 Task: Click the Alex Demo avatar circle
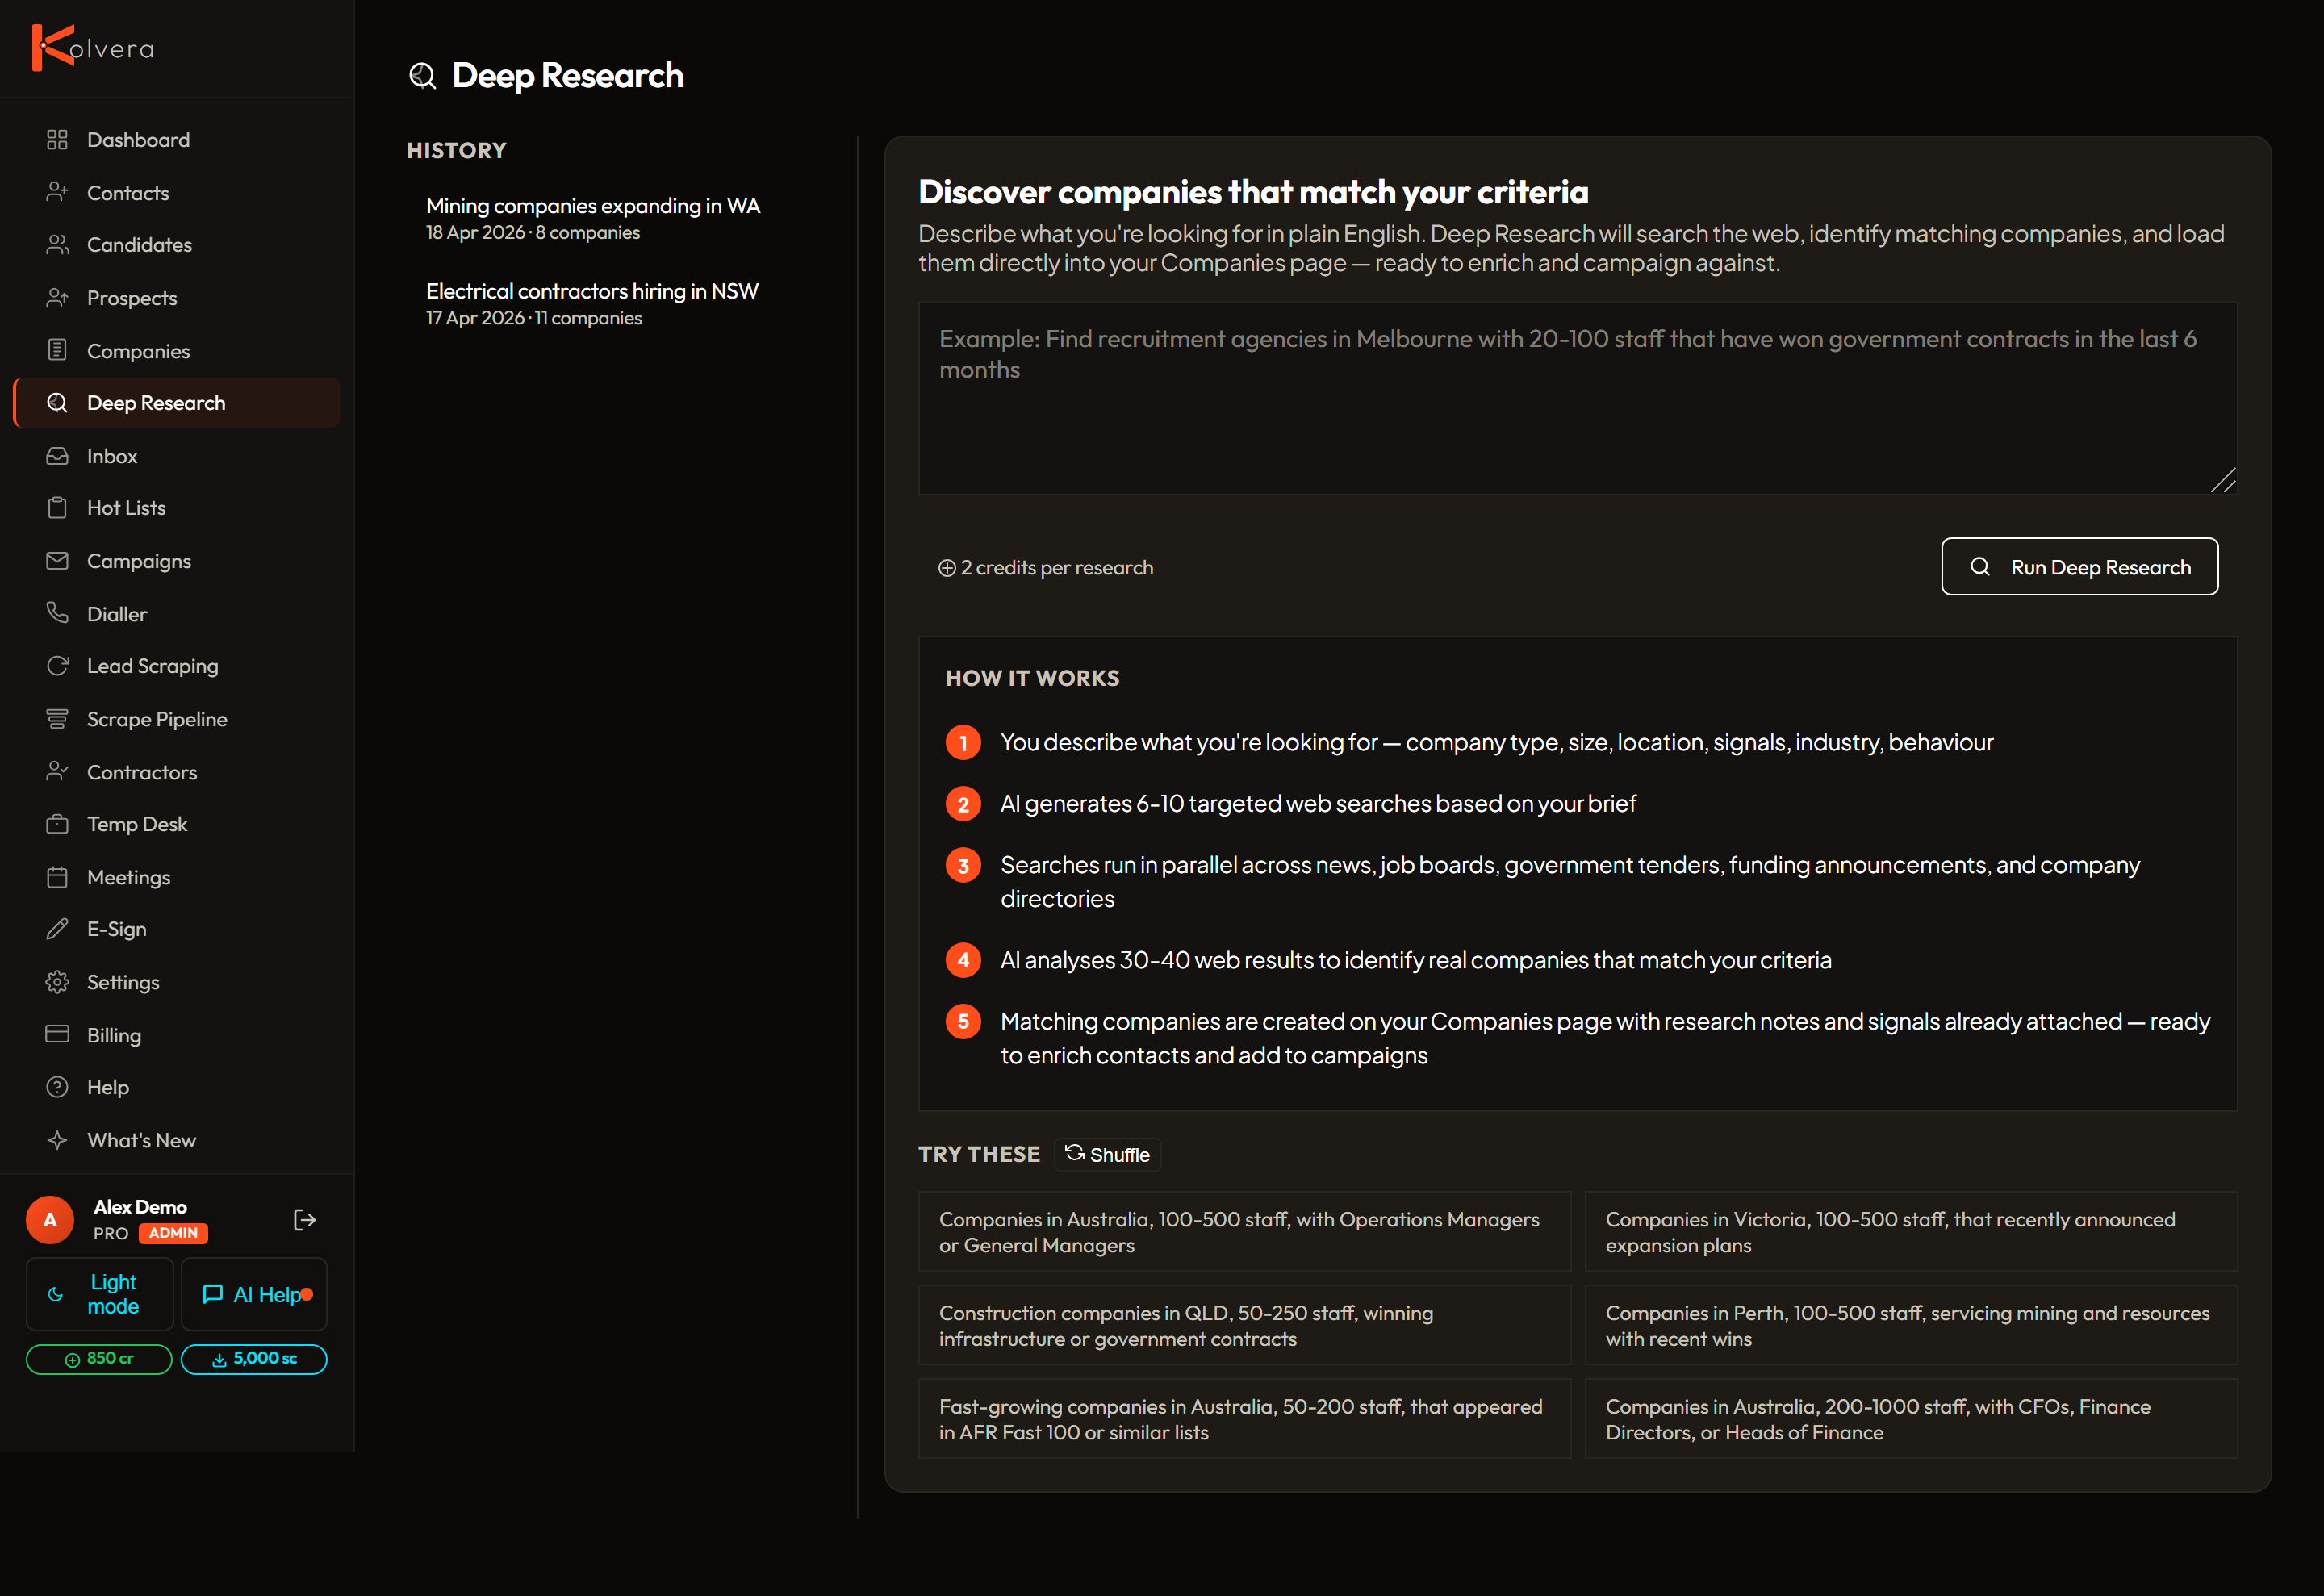(x=50, y=1220)
